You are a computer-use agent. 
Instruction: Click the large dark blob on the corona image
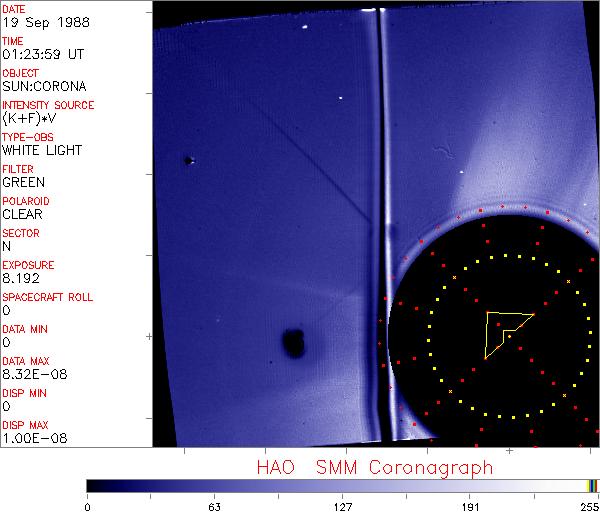point(294,344)
